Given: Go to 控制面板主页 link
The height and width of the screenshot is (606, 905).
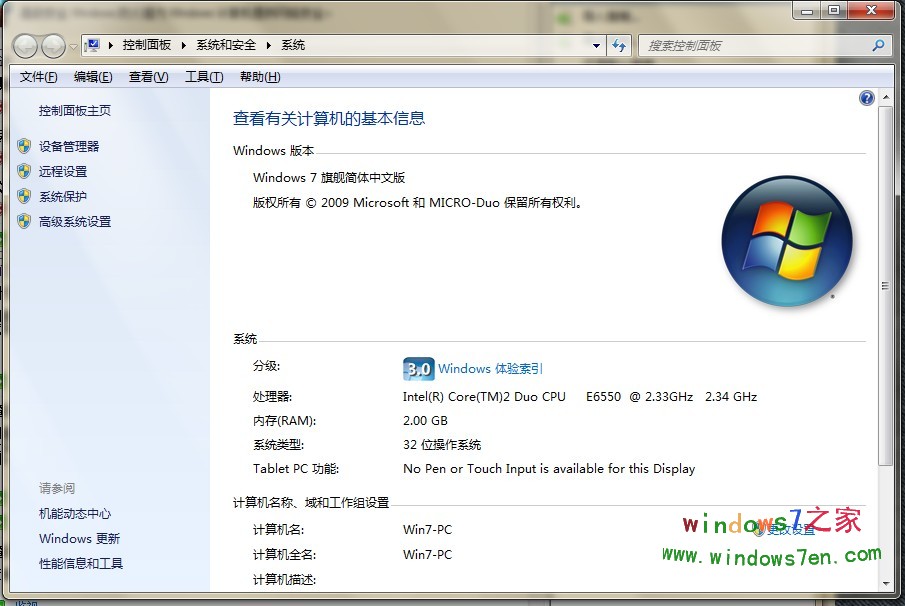Looking at the screenshot, I should click(74, 111).
